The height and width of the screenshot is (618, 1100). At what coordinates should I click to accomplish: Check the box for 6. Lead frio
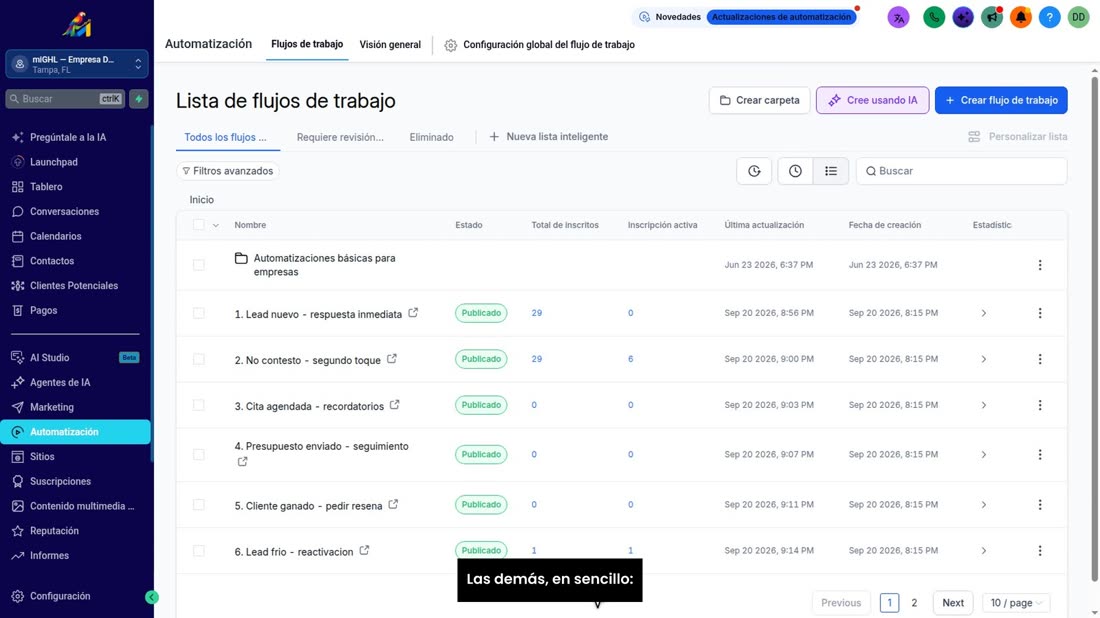coord(199,551)
